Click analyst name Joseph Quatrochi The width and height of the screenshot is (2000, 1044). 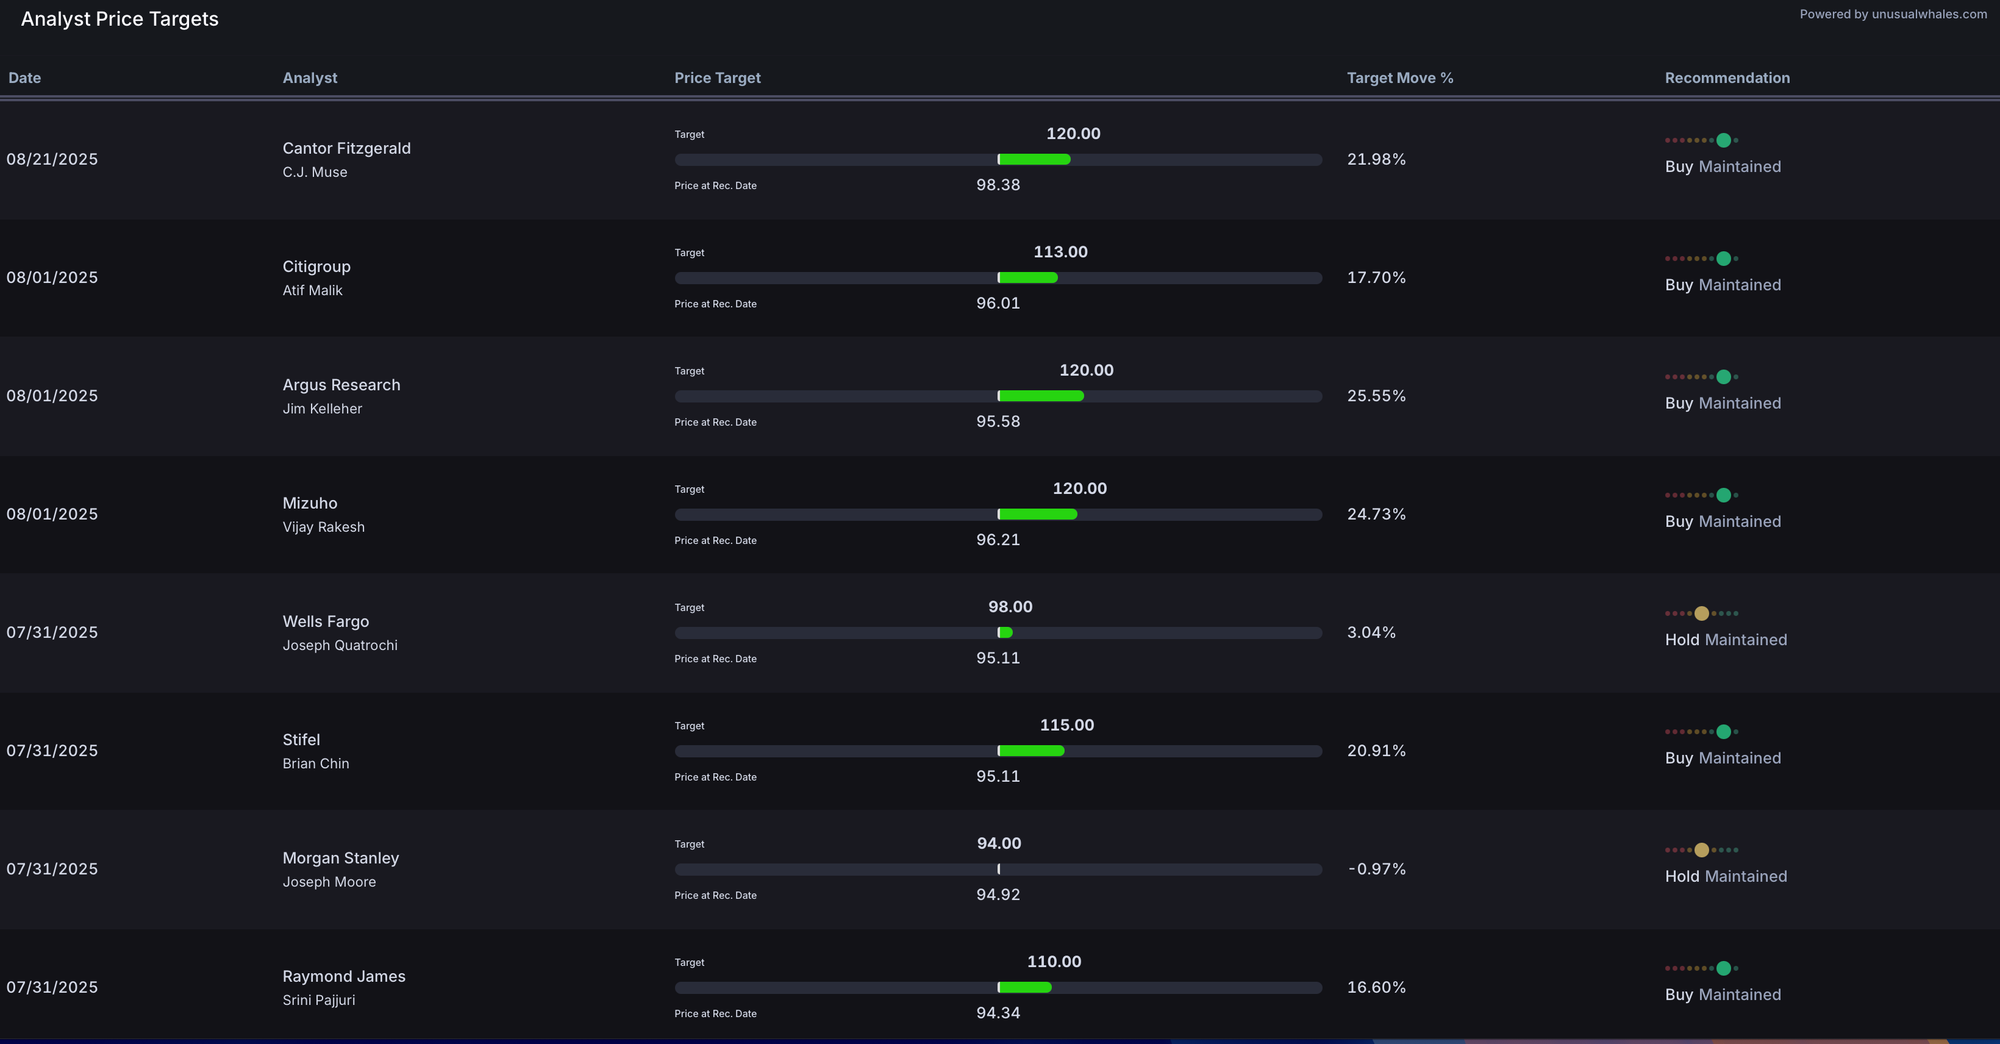coord(340,646)
